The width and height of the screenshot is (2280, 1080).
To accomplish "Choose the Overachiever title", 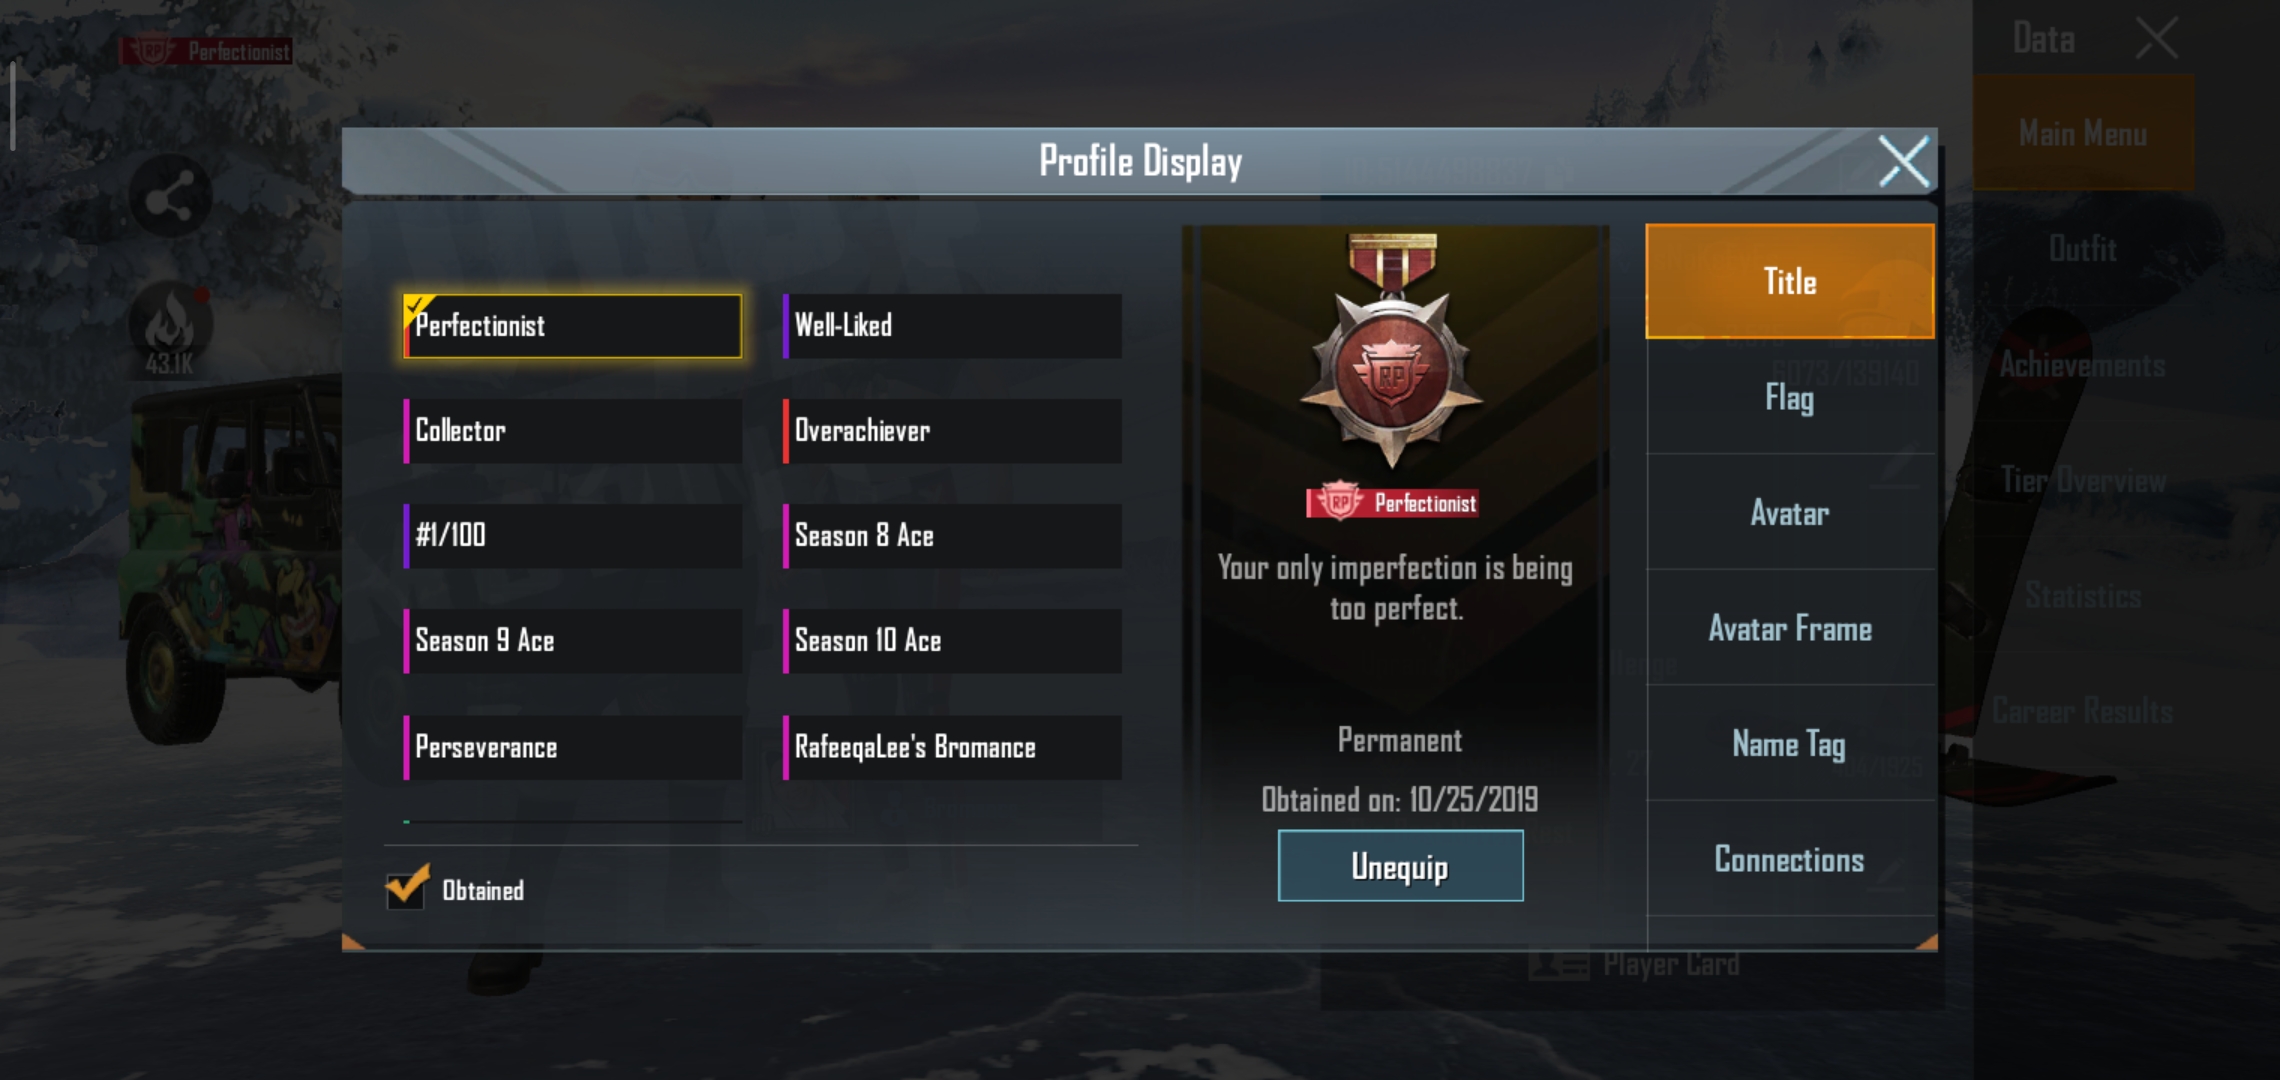I will coord(952,431).
